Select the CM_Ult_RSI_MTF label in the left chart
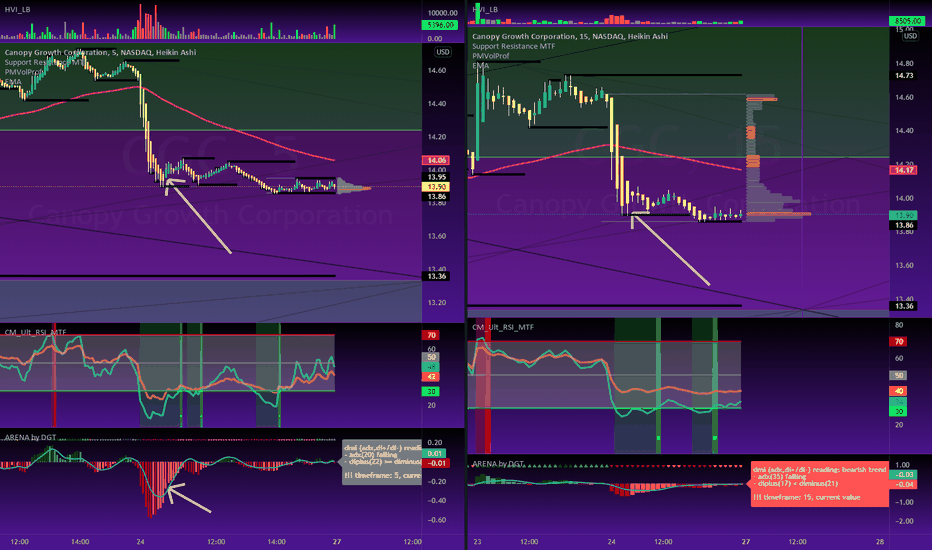 tap(36, 332)
